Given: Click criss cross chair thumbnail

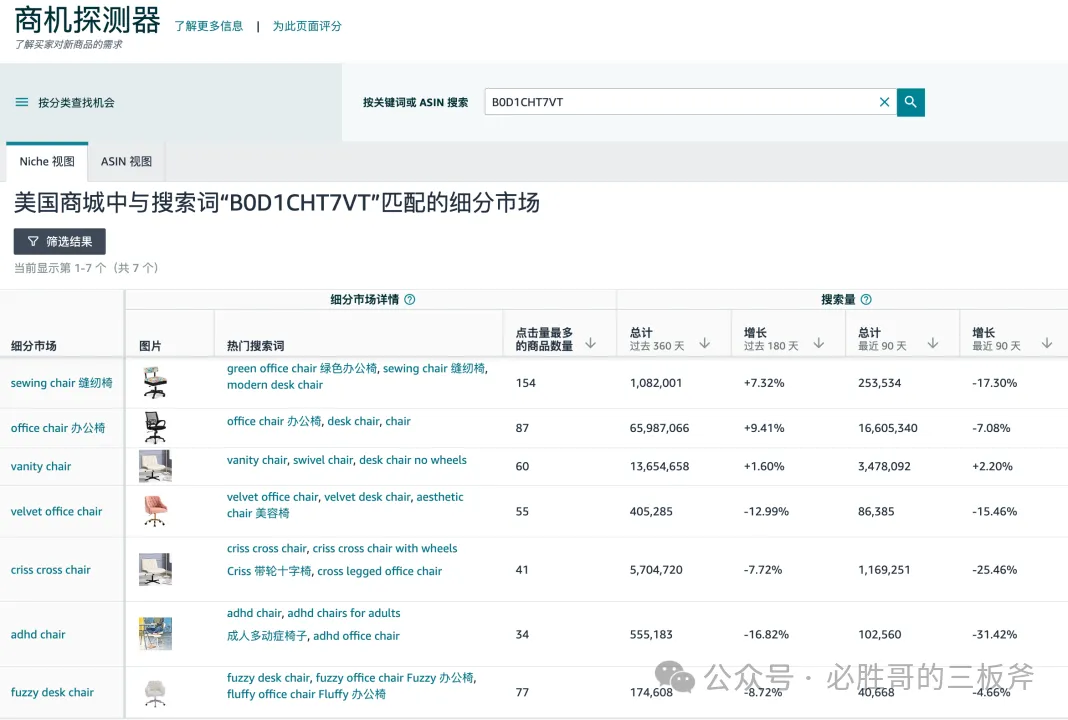Looking at the screenshot, I should click(x=155, y=569).
